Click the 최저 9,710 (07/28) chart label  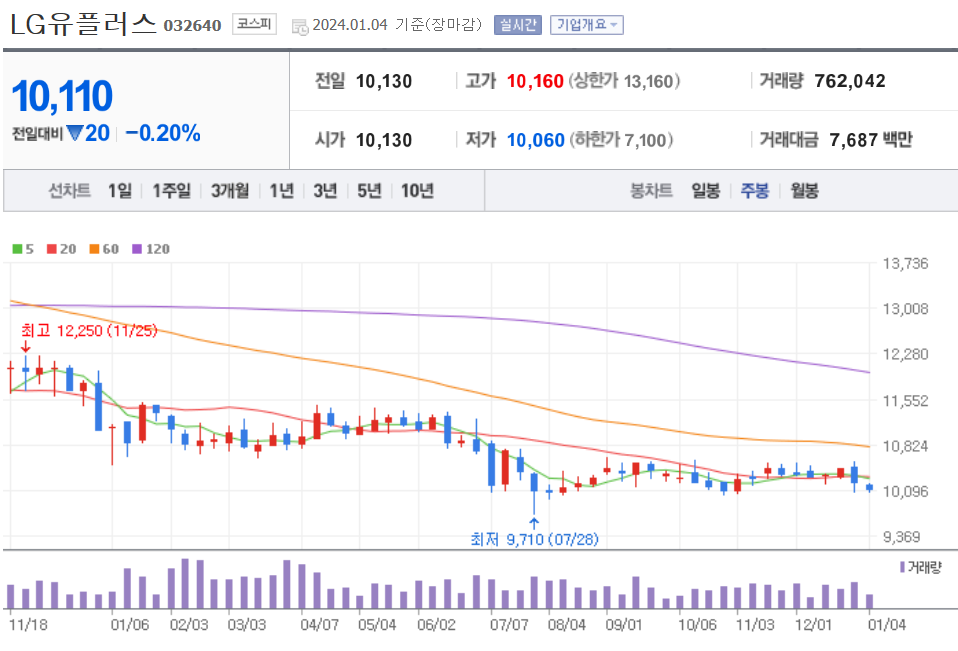[x=535, y=539]
